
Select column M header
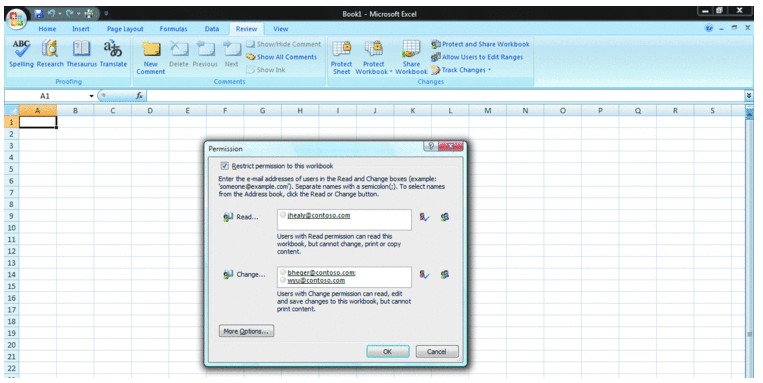click(x=488, y=111)
